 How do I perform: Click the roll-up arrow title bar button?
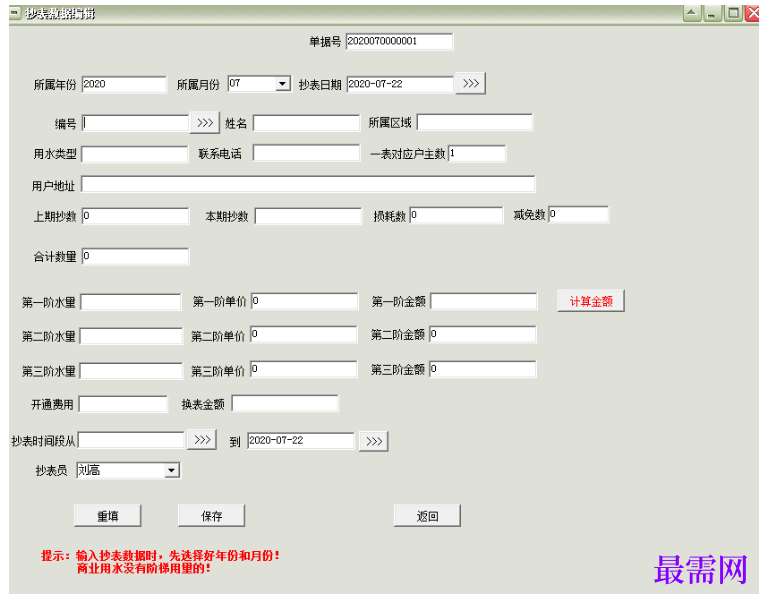pos(691,13)
